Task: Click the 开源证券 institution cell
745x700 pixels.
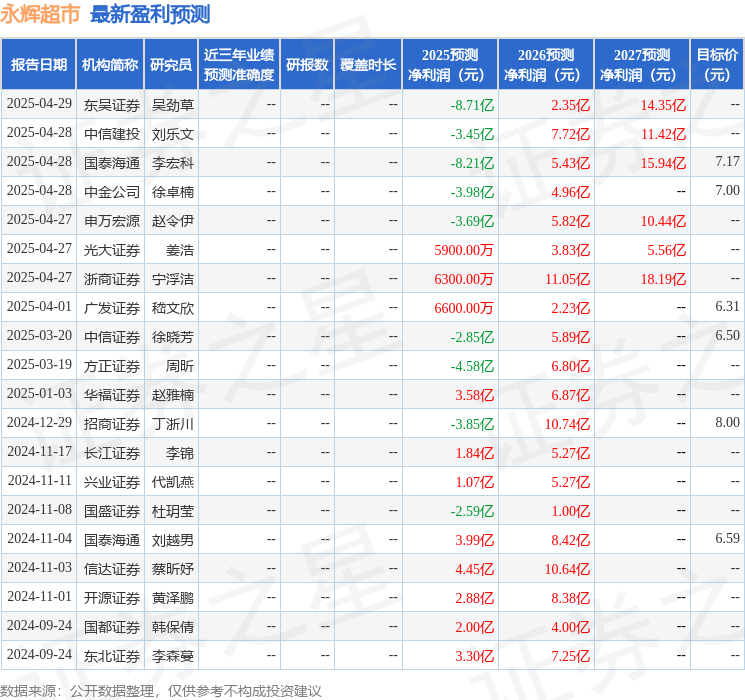Action: (x=112, y=598)
